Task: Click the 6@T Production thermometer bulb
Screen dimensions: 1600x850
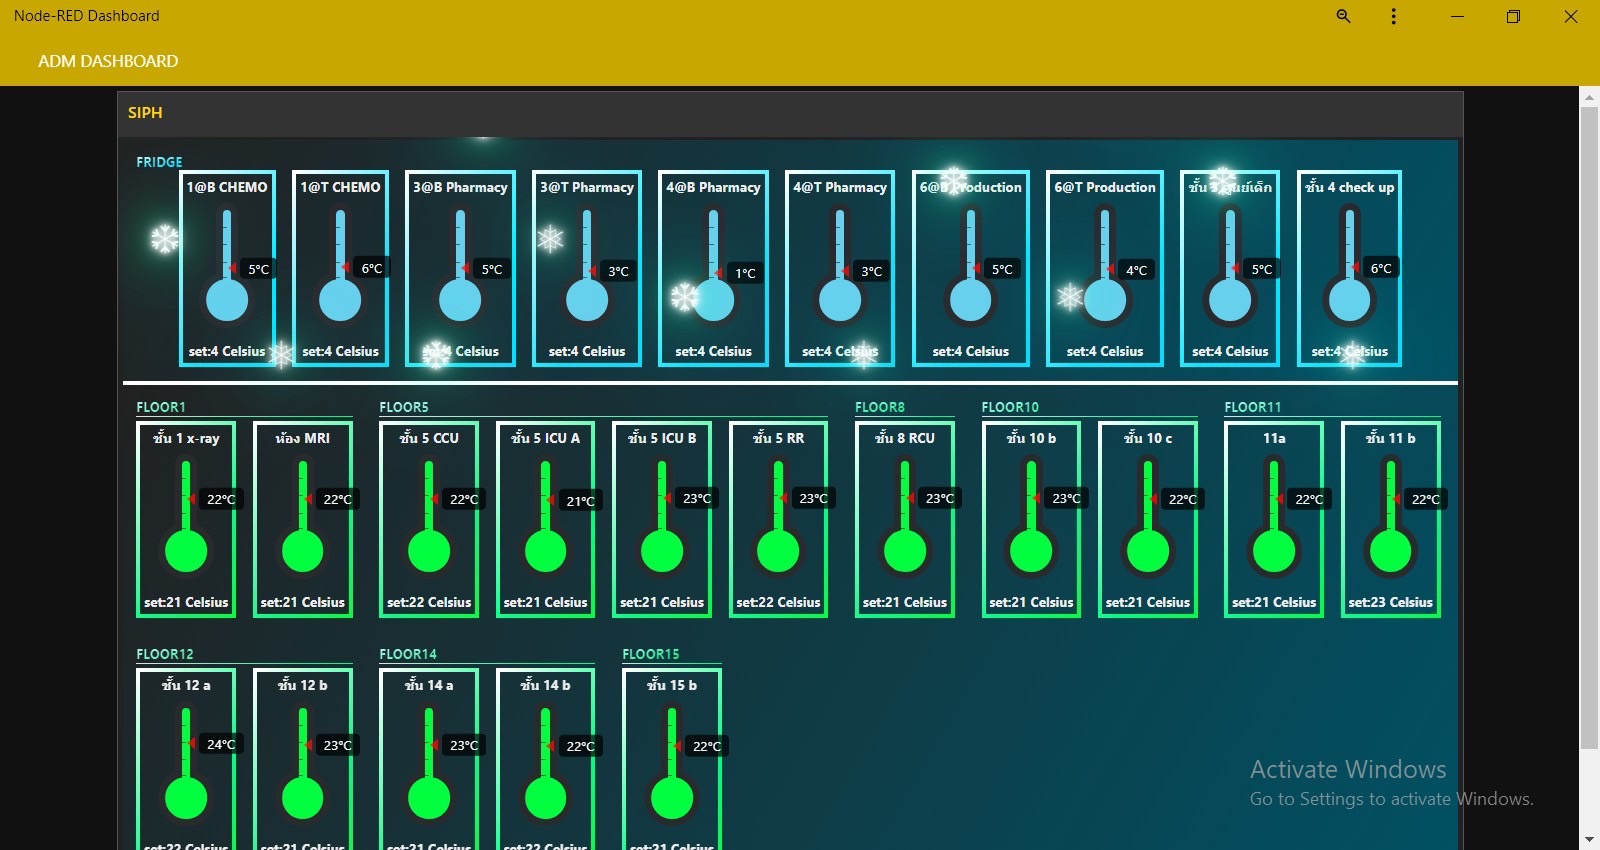Action: (x=1105, y=300)
